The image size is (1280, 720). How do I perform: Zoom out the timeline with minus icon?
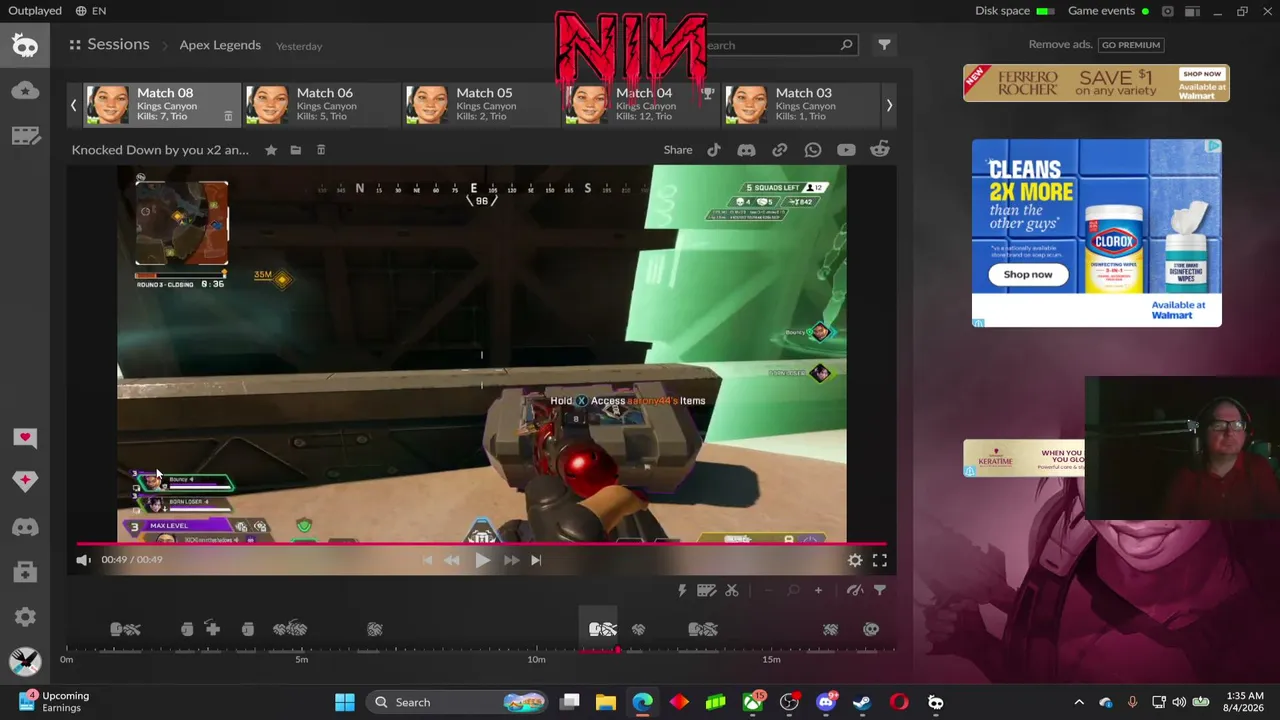768,591
